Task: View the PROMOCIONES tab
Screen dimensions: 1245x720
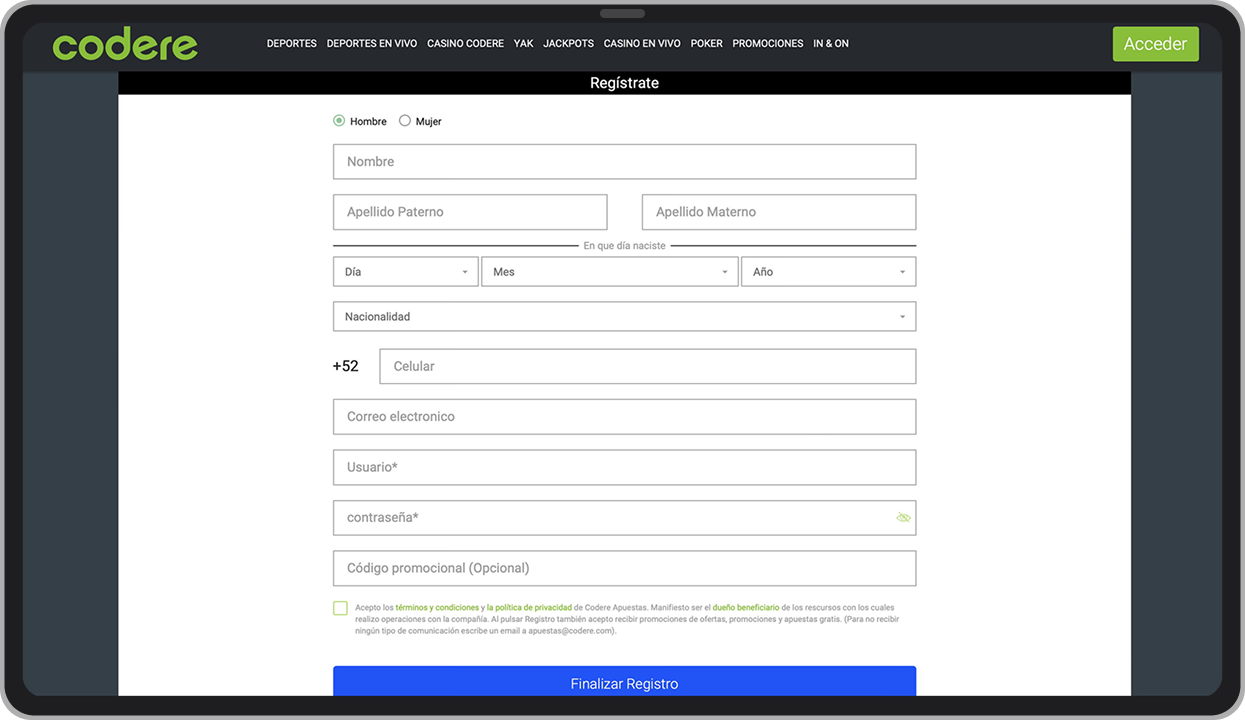Action: coord(768,43)
